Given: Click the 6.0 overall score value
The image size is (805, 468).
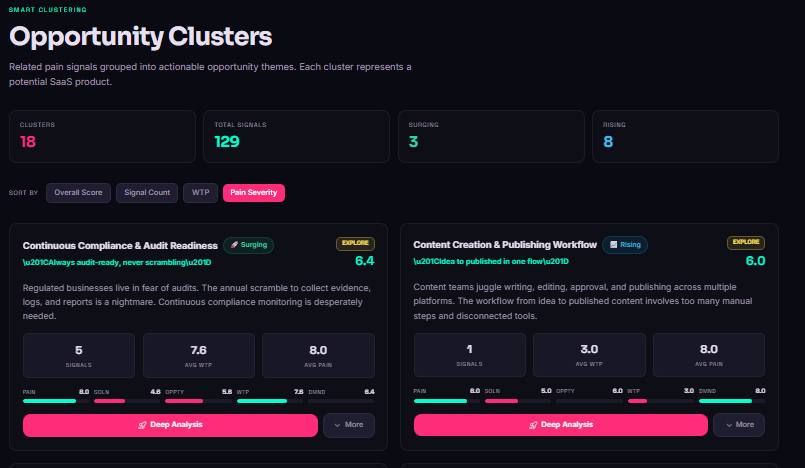Looking at the screenshot, I should coord(755,261).
